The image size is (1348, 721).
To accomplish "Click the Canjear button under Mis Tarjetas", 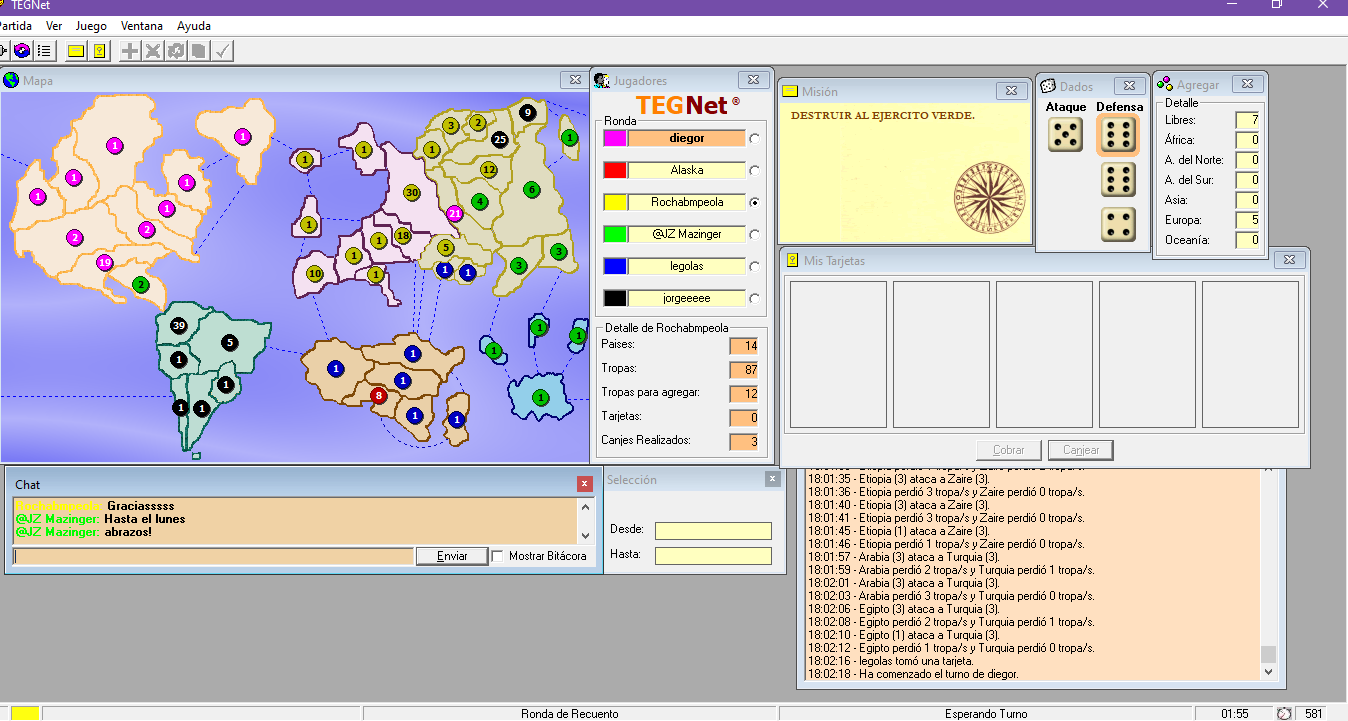I will [x=1080, y=450].
